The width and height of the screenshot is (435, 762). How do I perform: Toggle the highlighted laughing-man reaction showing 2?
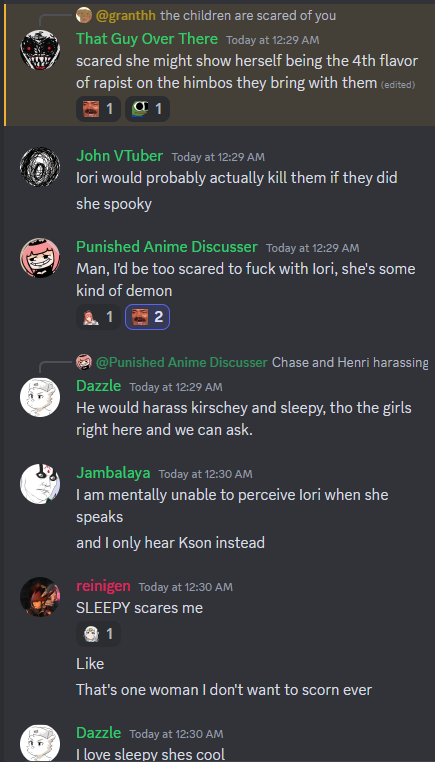147,317
